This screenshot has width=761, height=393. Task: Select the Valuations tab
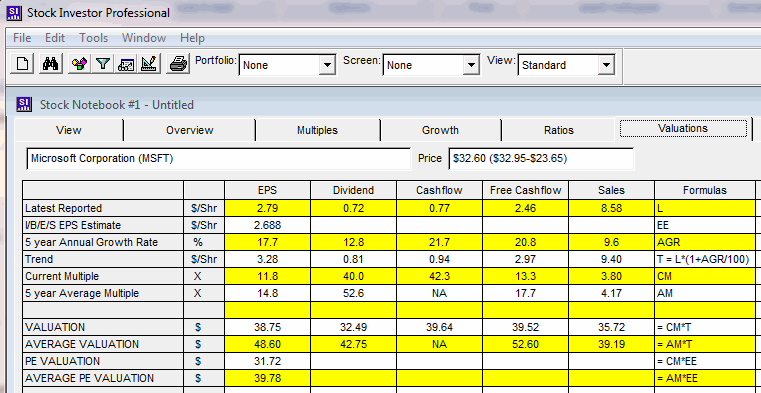tap(683, 128)
